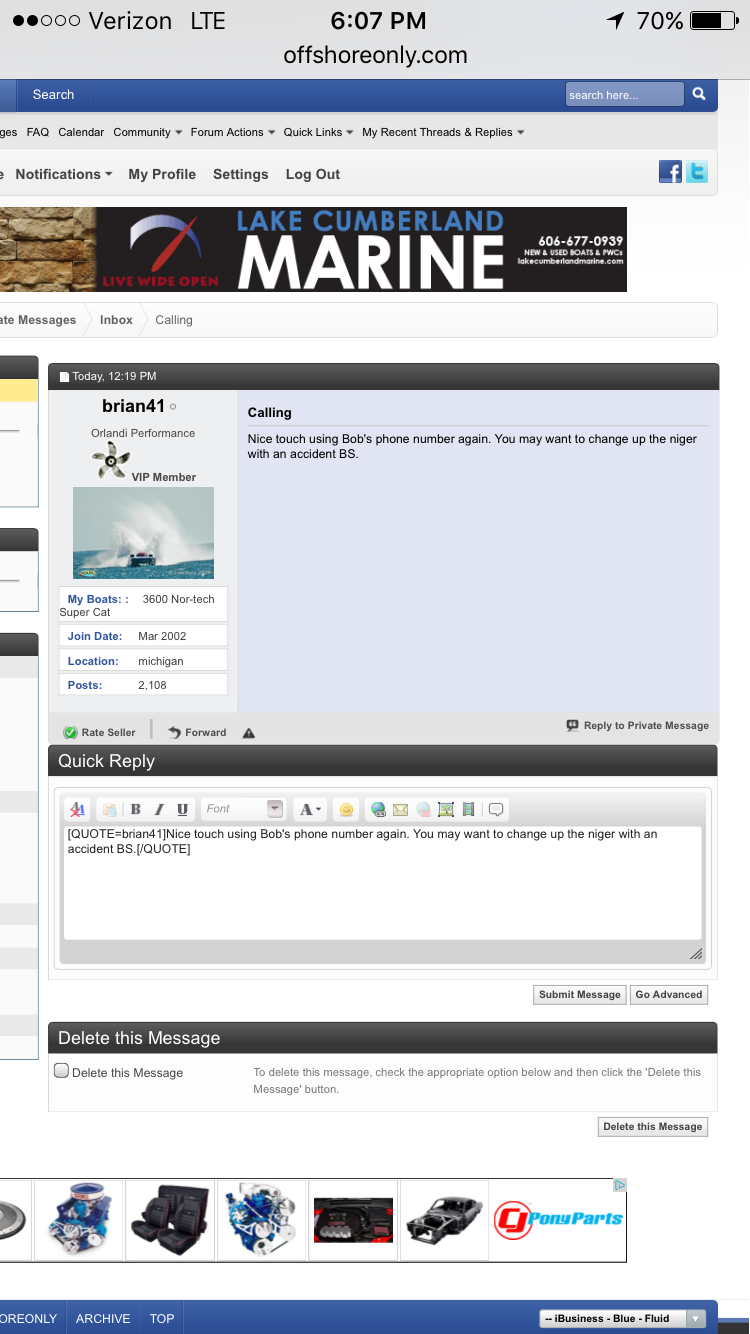Viewport: 750px width, 1334px height.
Task: Click the search magnifier button
Action: [x=699, y=94]
